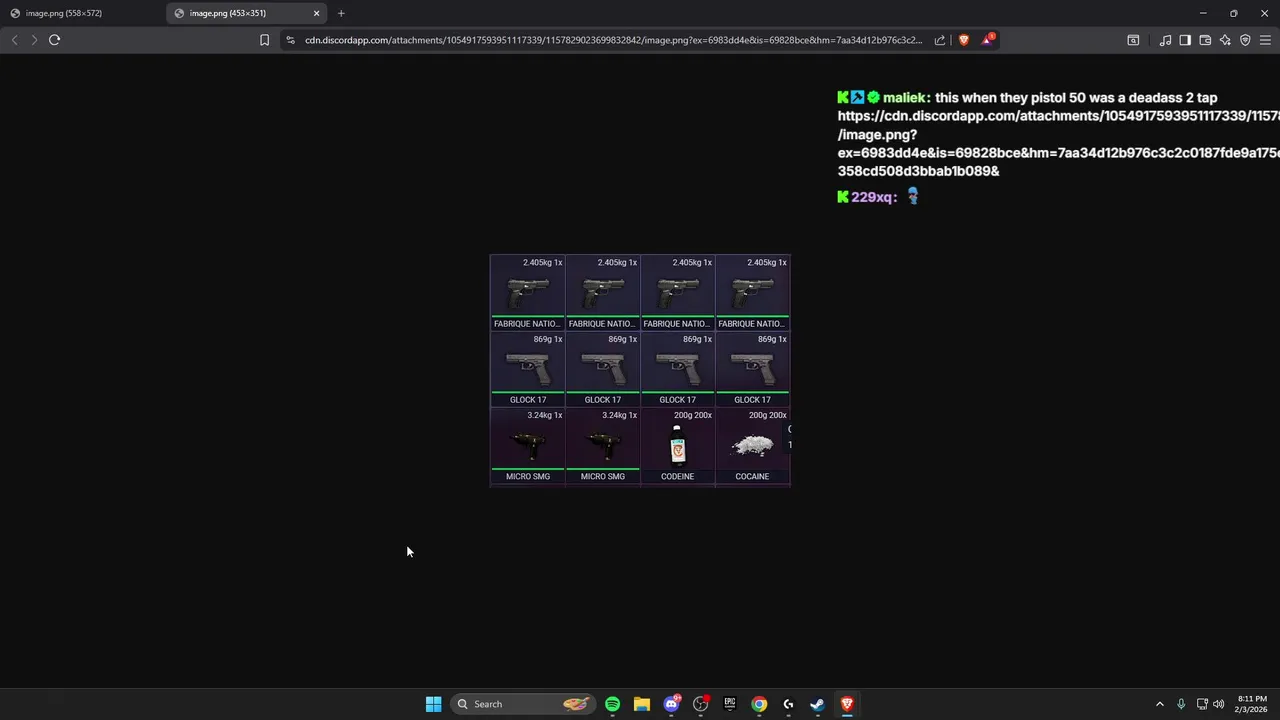The image size is (1280, 720).
Task: Show hidden system tray icons
Action: point(1160,704)
